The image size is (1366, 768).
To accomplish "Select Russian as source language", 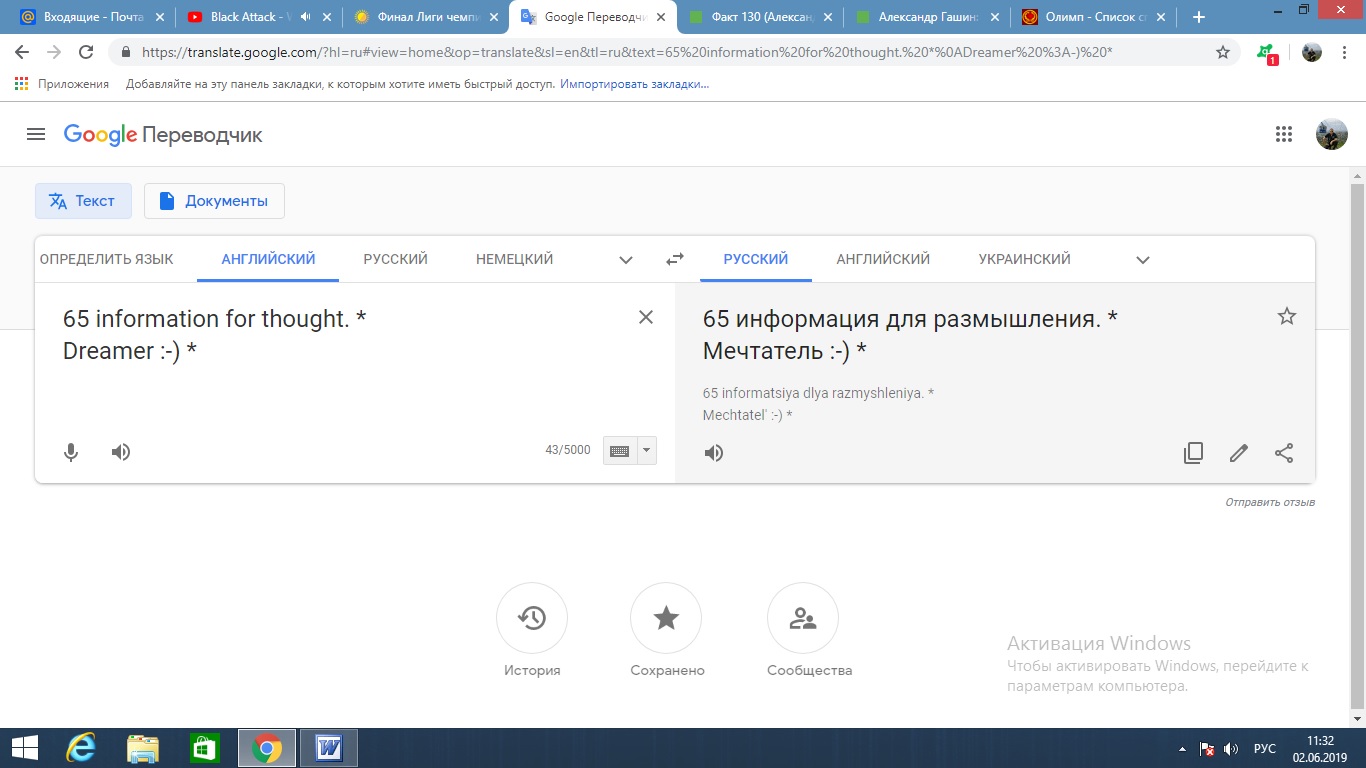I will click(395, 259).
